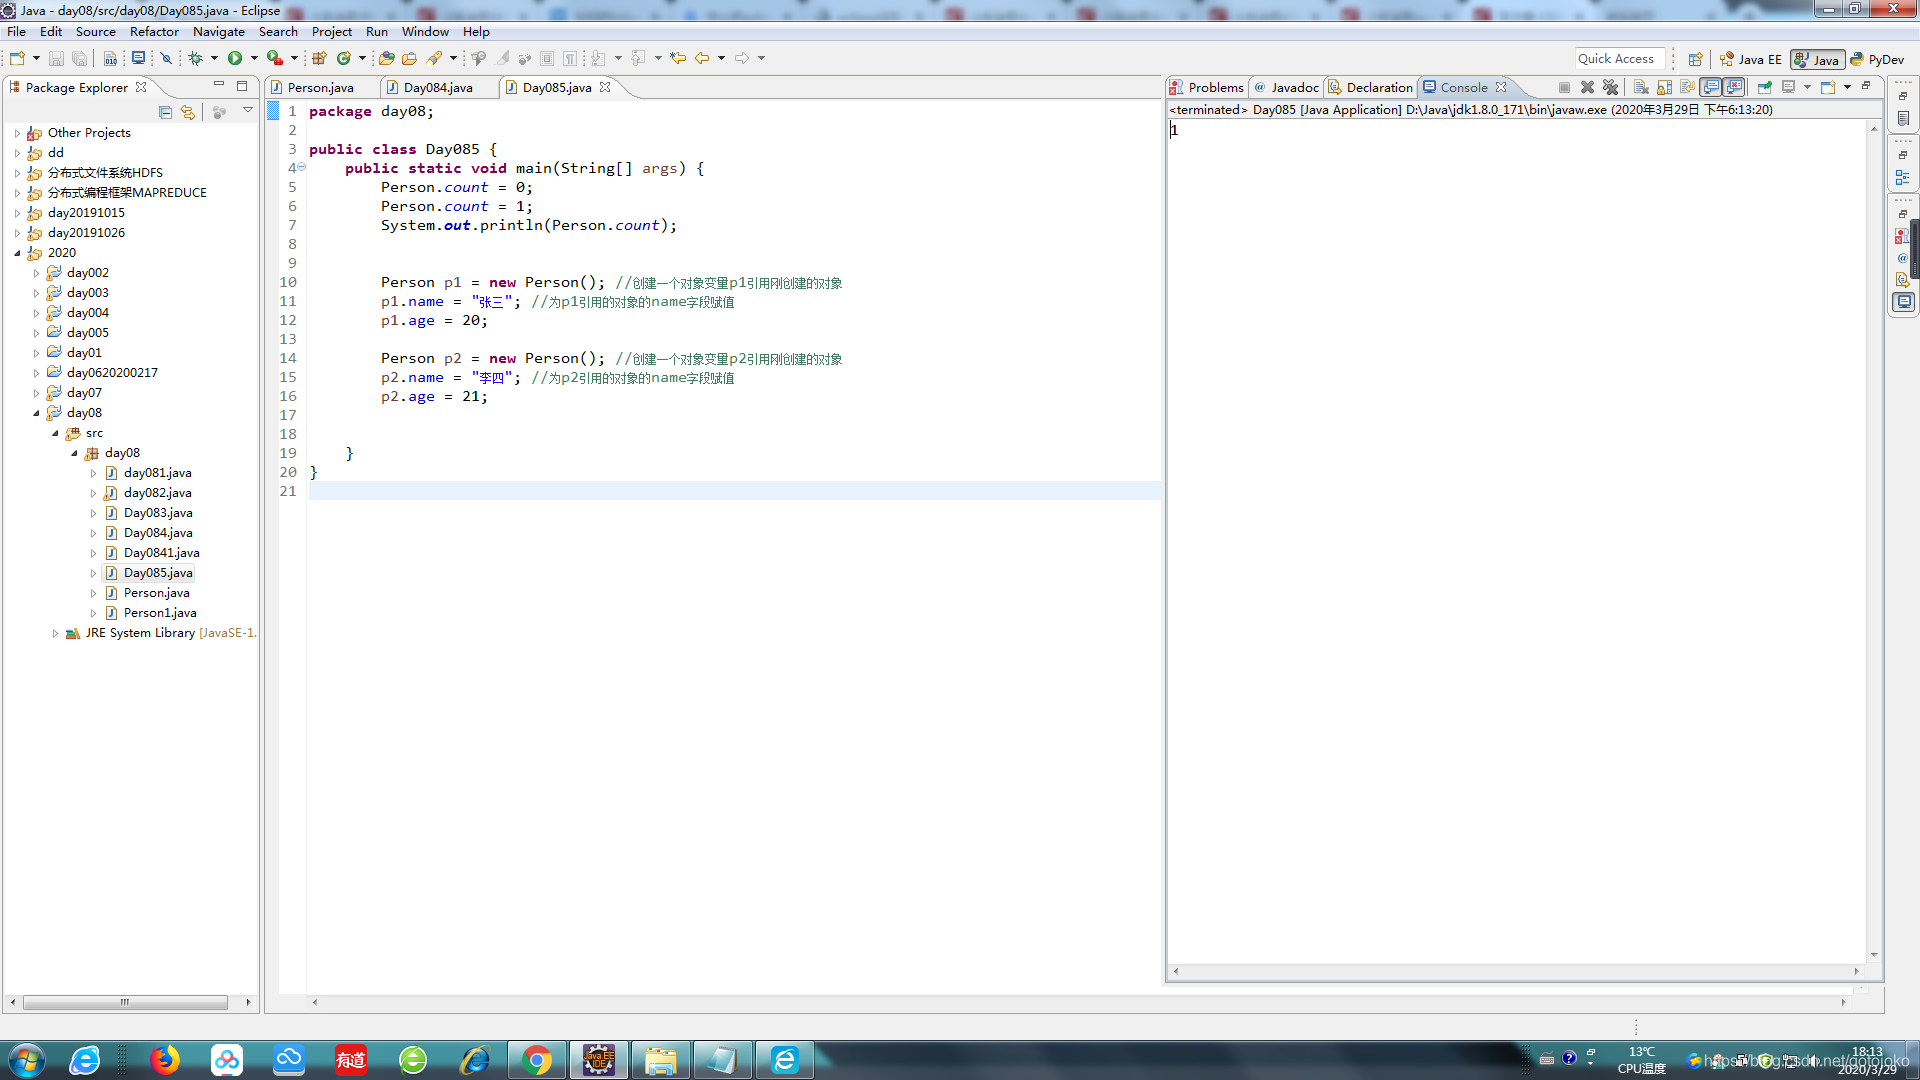
Task: Remove all terminated launches in Console
Action: [1610, 87]
